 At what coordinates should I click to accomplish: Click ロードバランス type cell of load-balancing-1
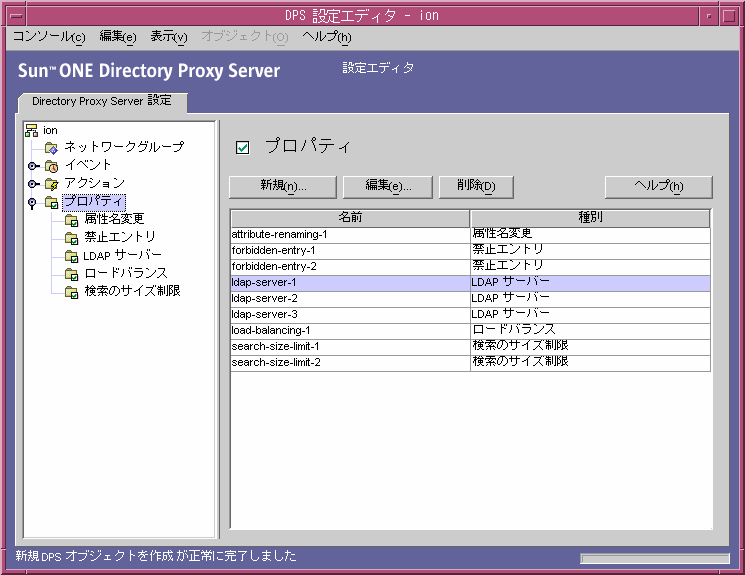point(590,331)
